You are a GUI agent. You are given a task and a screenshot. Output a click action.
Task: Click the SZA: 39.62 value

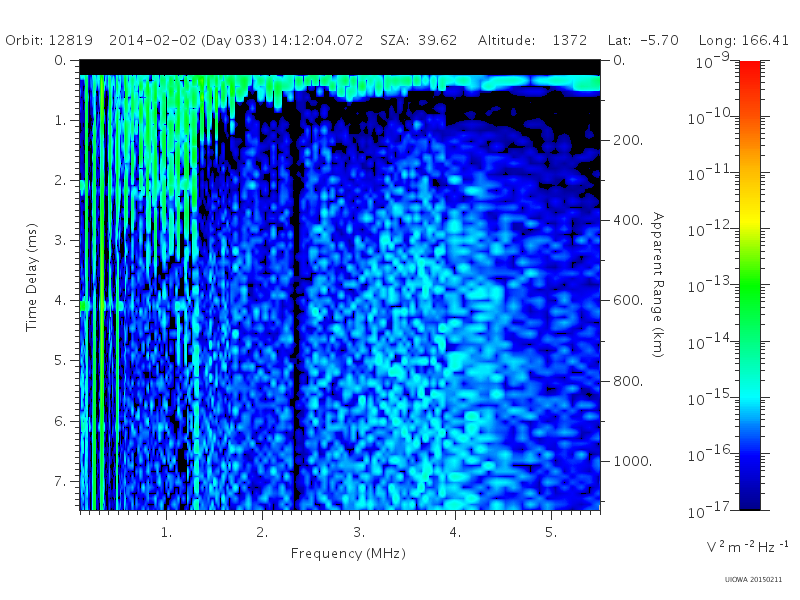pos(418,40)
